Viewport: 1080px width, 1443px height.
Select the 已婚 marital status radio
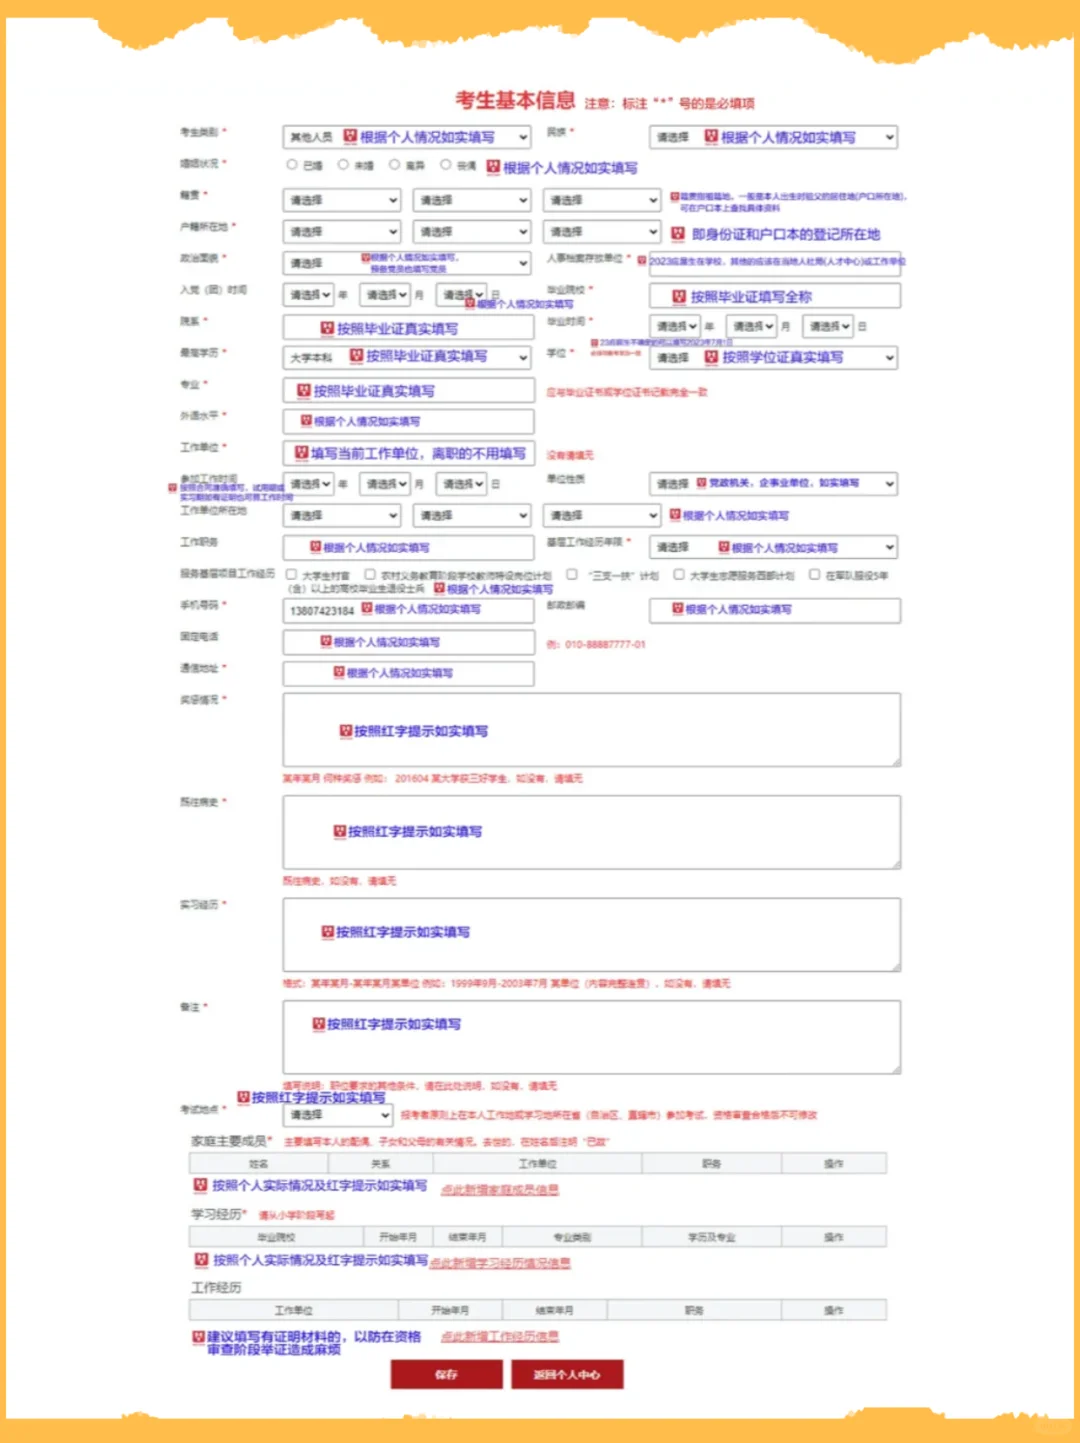(292, 165)
